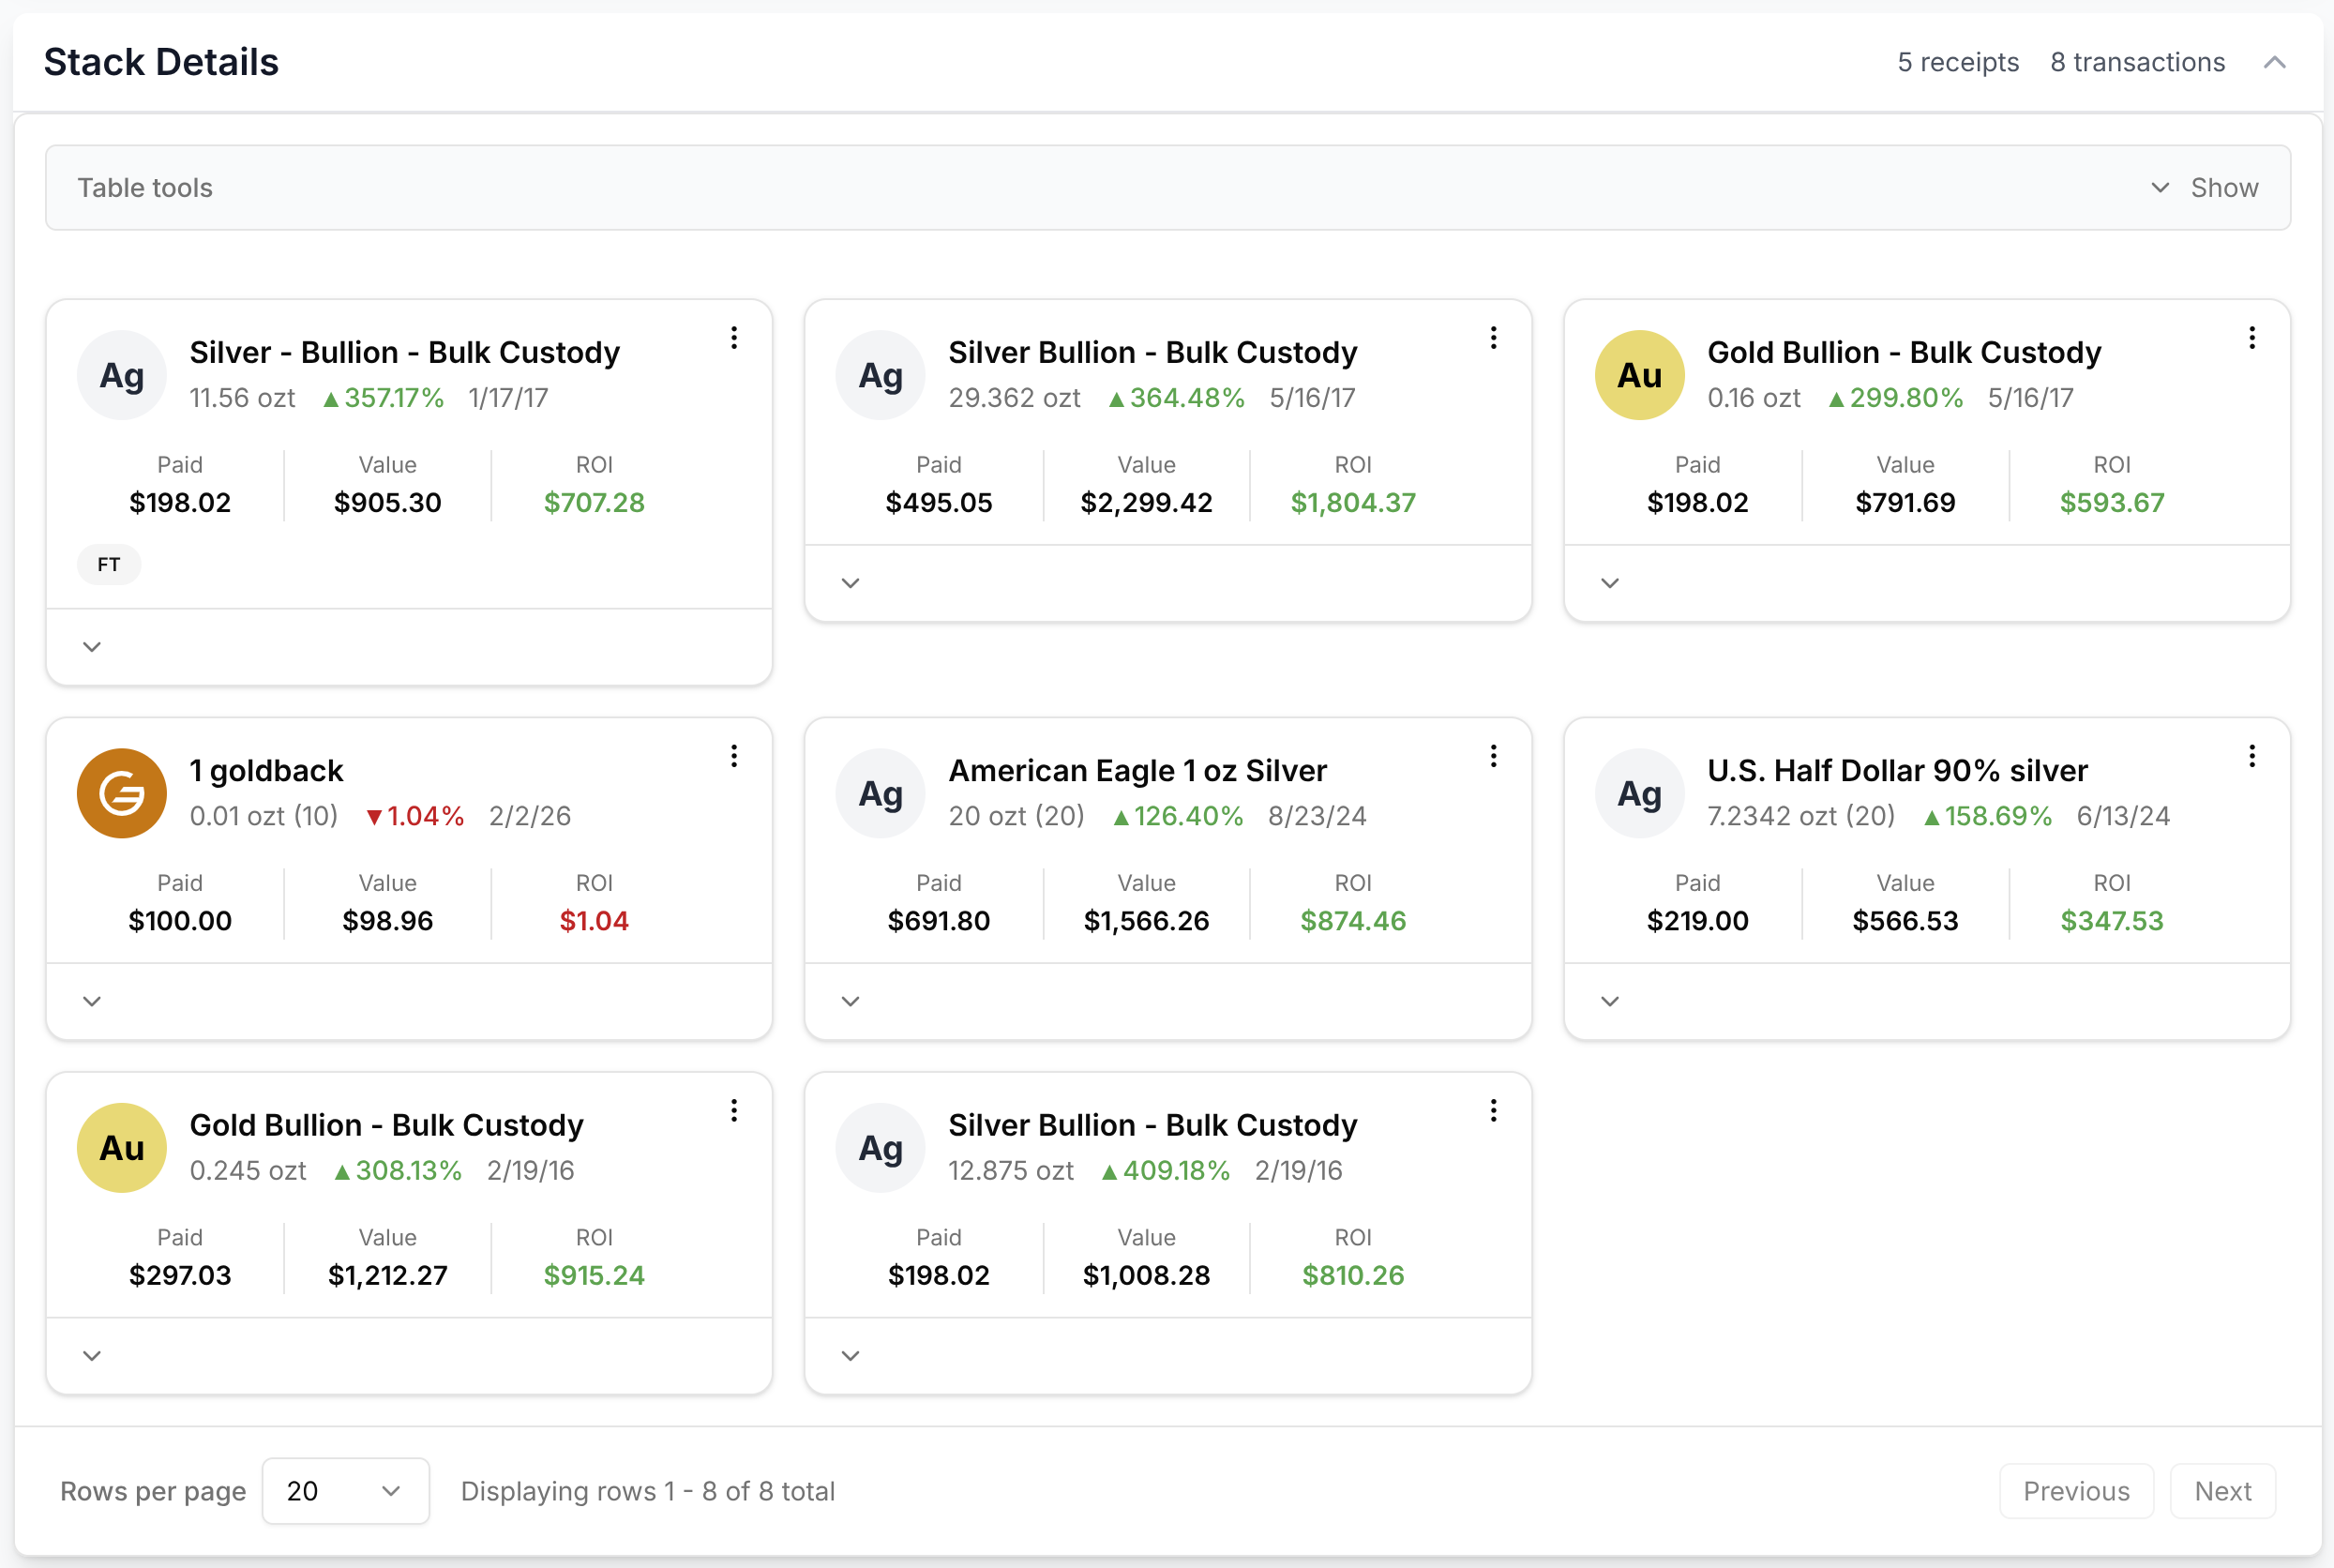The image size is (2334, 1568).
Task: Click the Au icon on Gold Bullion 0.245 ozt card
Action: [121, 1147]
